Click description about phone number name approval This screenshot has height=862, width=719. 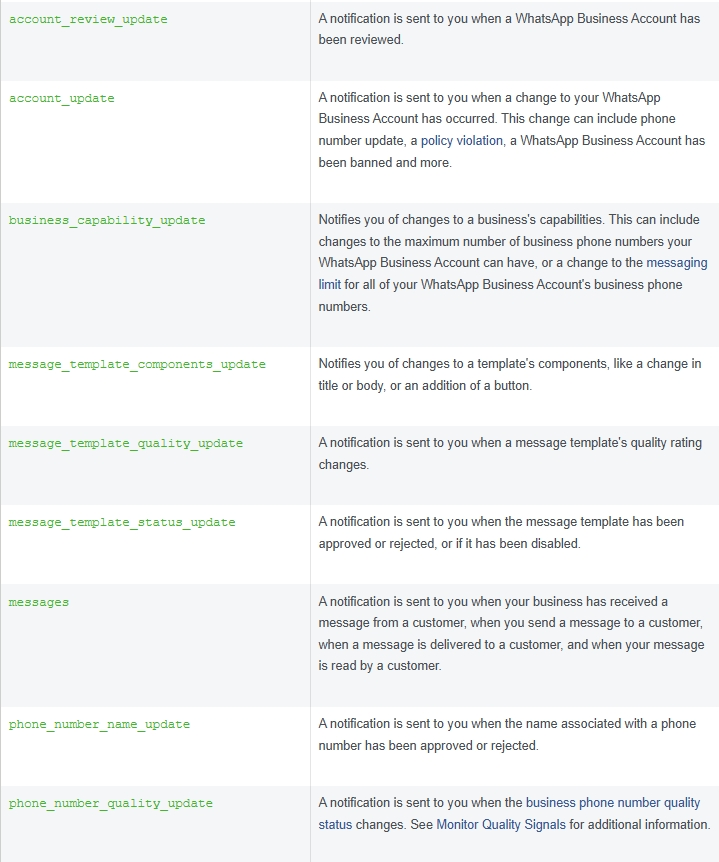[x=507, y=734]
